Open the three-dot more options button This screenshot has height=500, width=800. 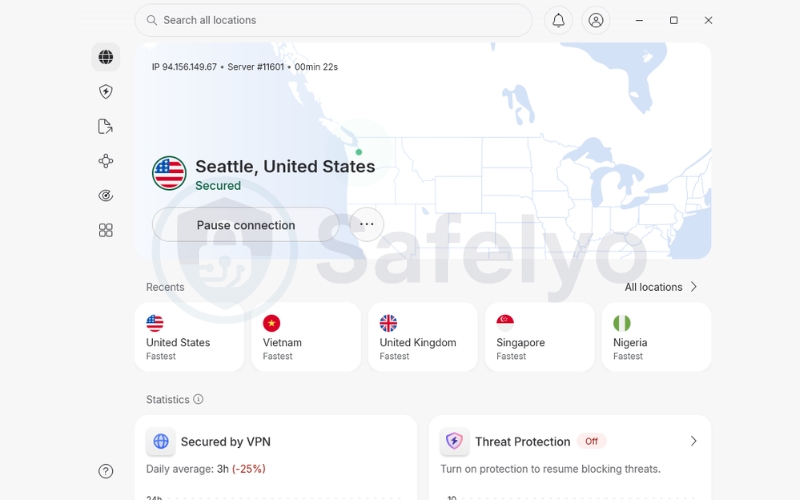click(367, 224)
